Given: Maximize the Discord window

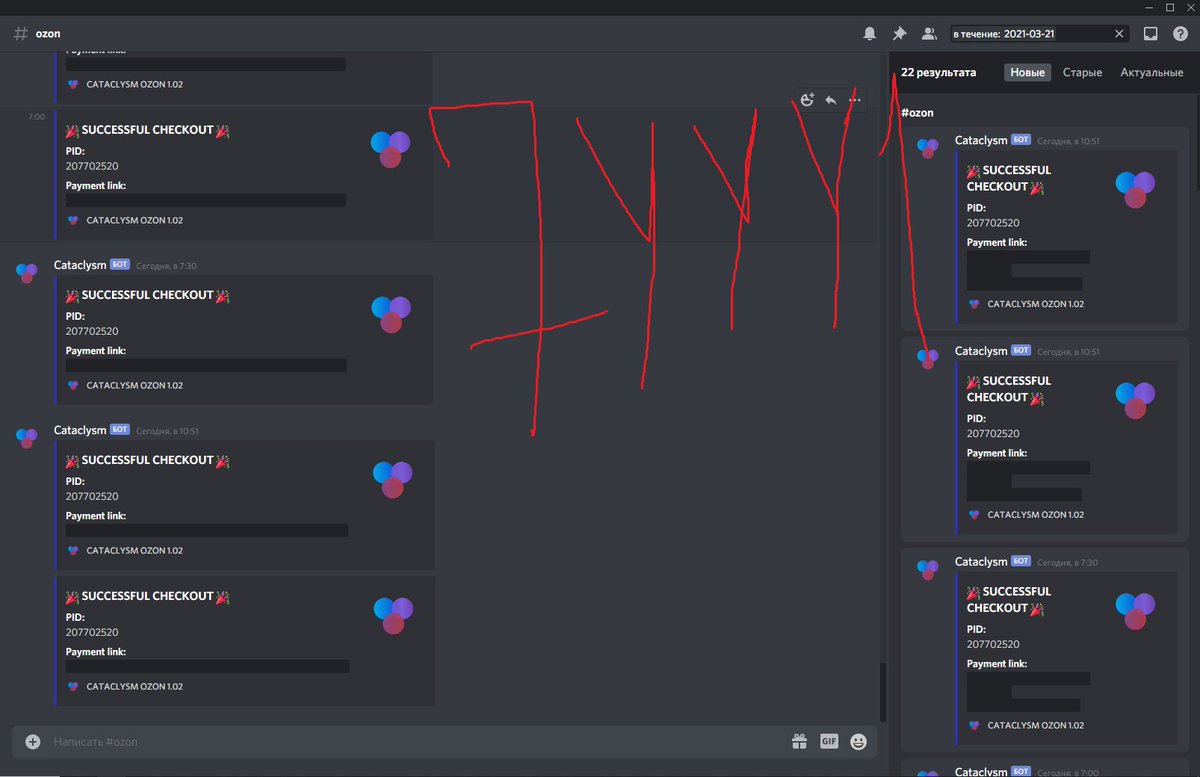Looking at the screenshot, I should (x=1169, y=7).
